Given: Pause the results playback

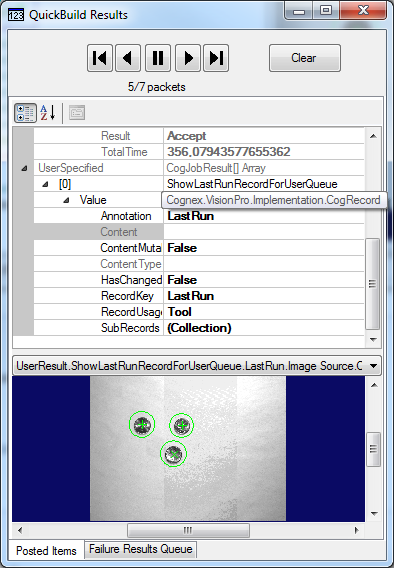Looking at the screenshot, I should (158, 58).
